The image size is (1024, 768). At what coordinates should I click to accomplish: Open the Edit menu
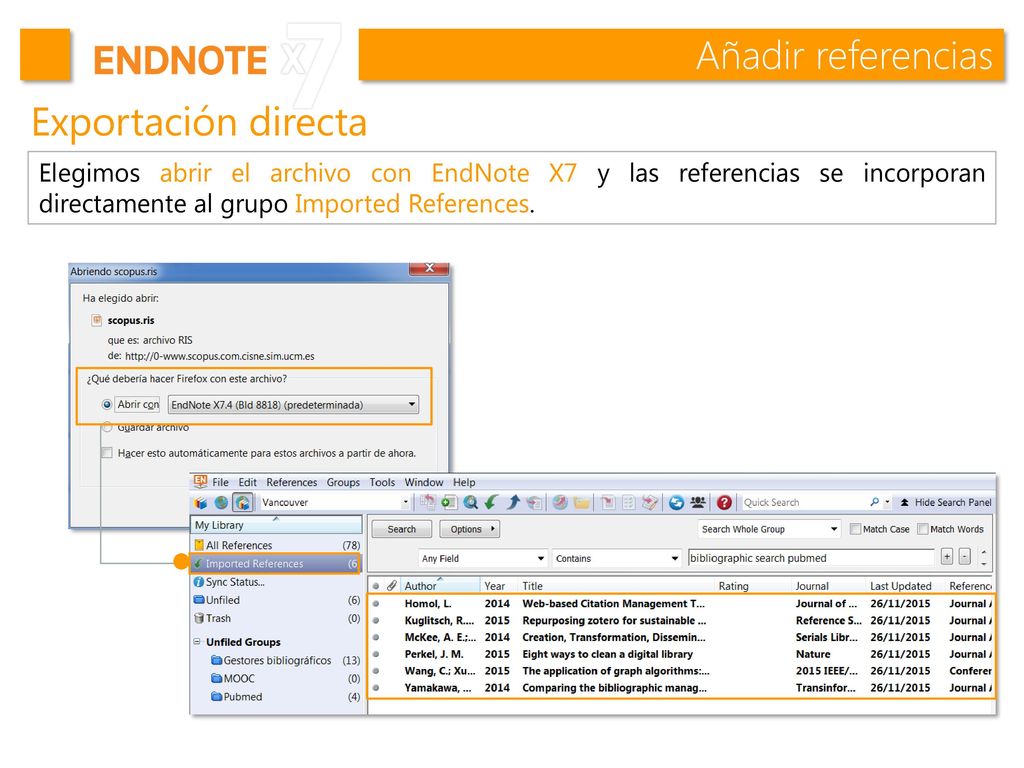pos(248,482)
